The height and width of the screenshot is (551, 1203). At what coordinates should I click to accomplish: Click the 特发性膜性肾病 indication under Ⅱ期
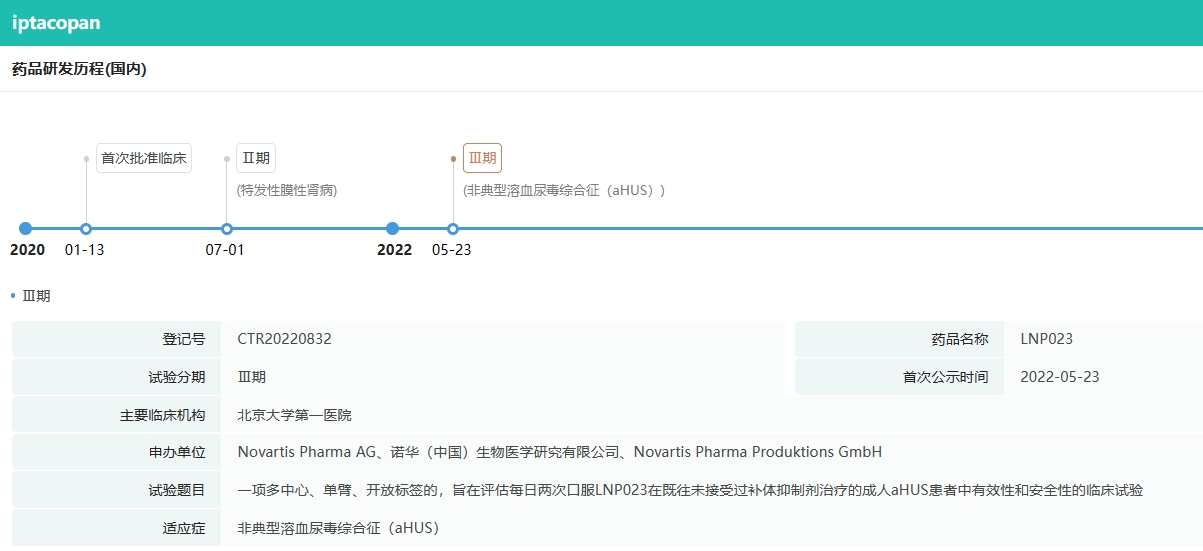(x=287, y=190)
